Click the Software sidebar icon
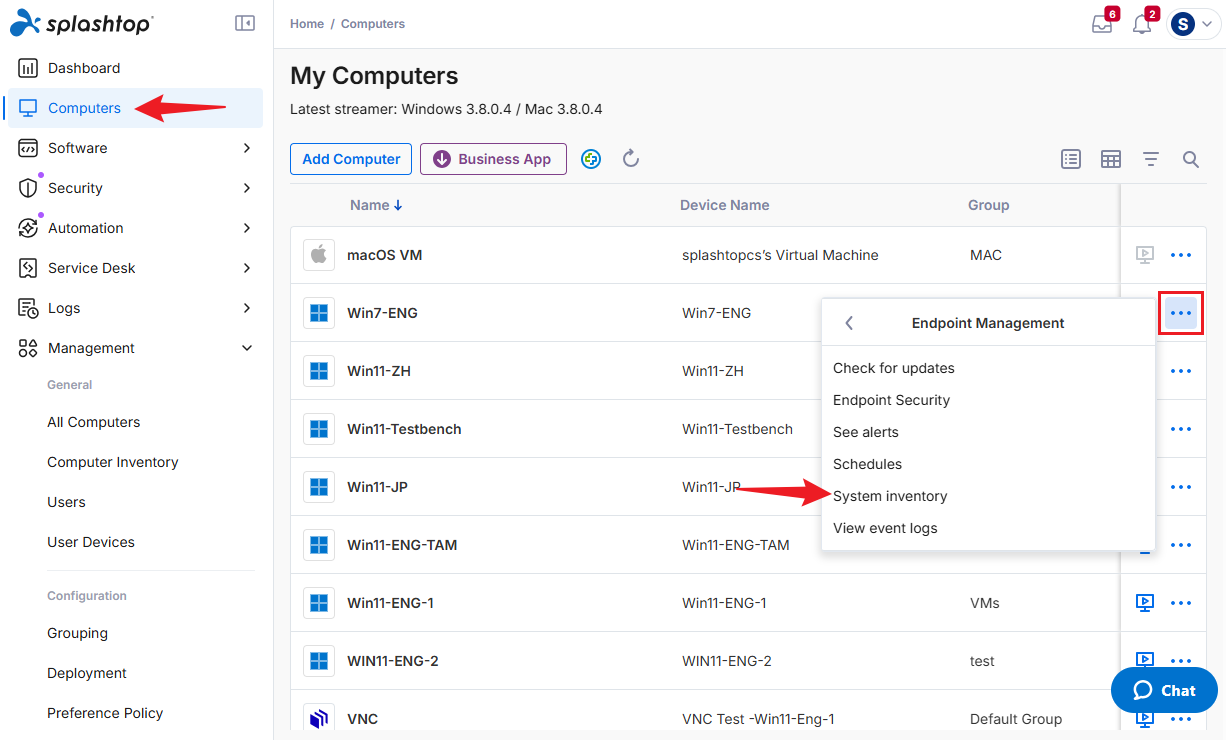1226x740 pixels. tap(28, 148)
